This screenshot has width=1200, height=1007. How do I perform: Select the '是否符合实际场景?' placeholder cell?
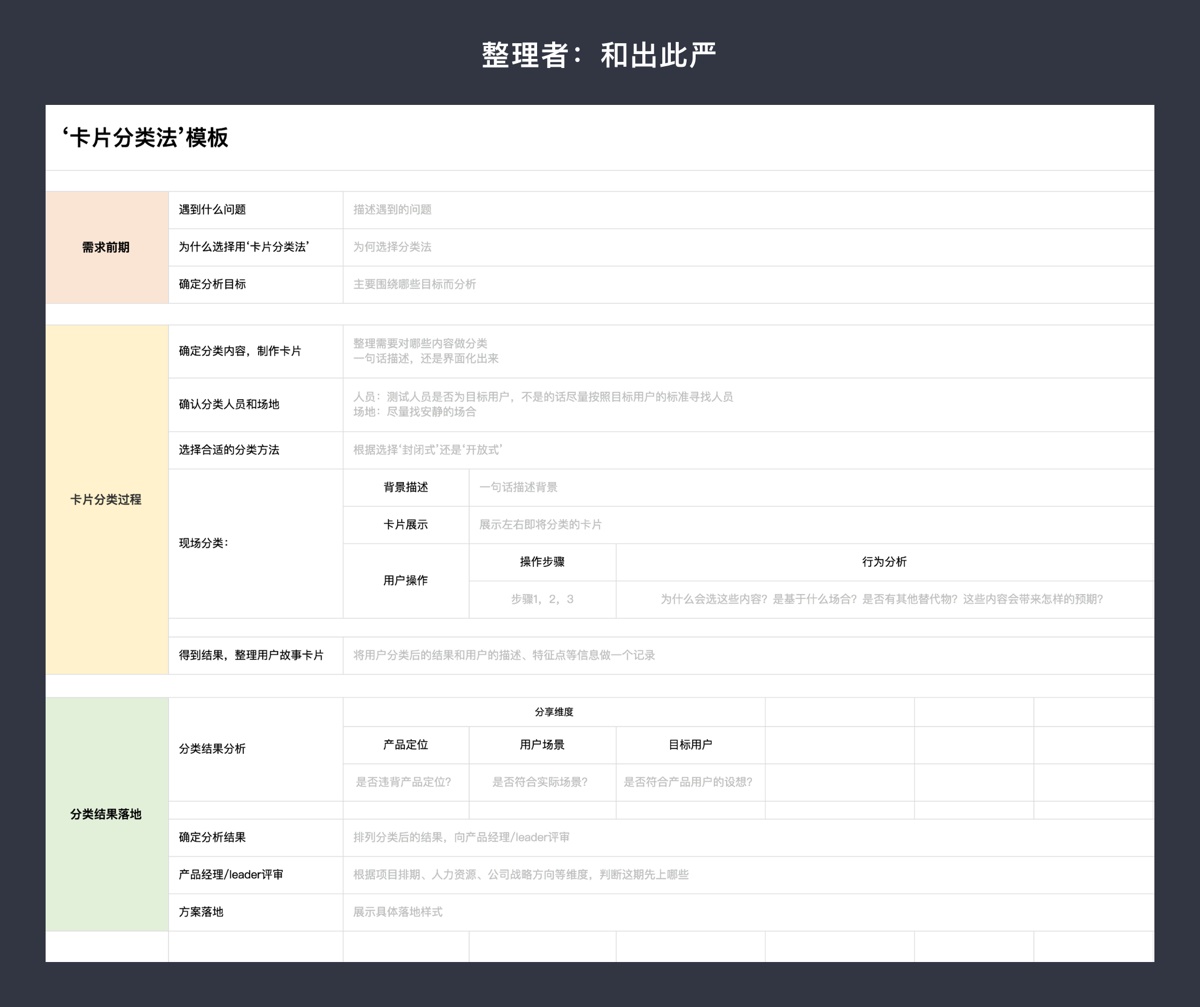[x=541, y=783]
